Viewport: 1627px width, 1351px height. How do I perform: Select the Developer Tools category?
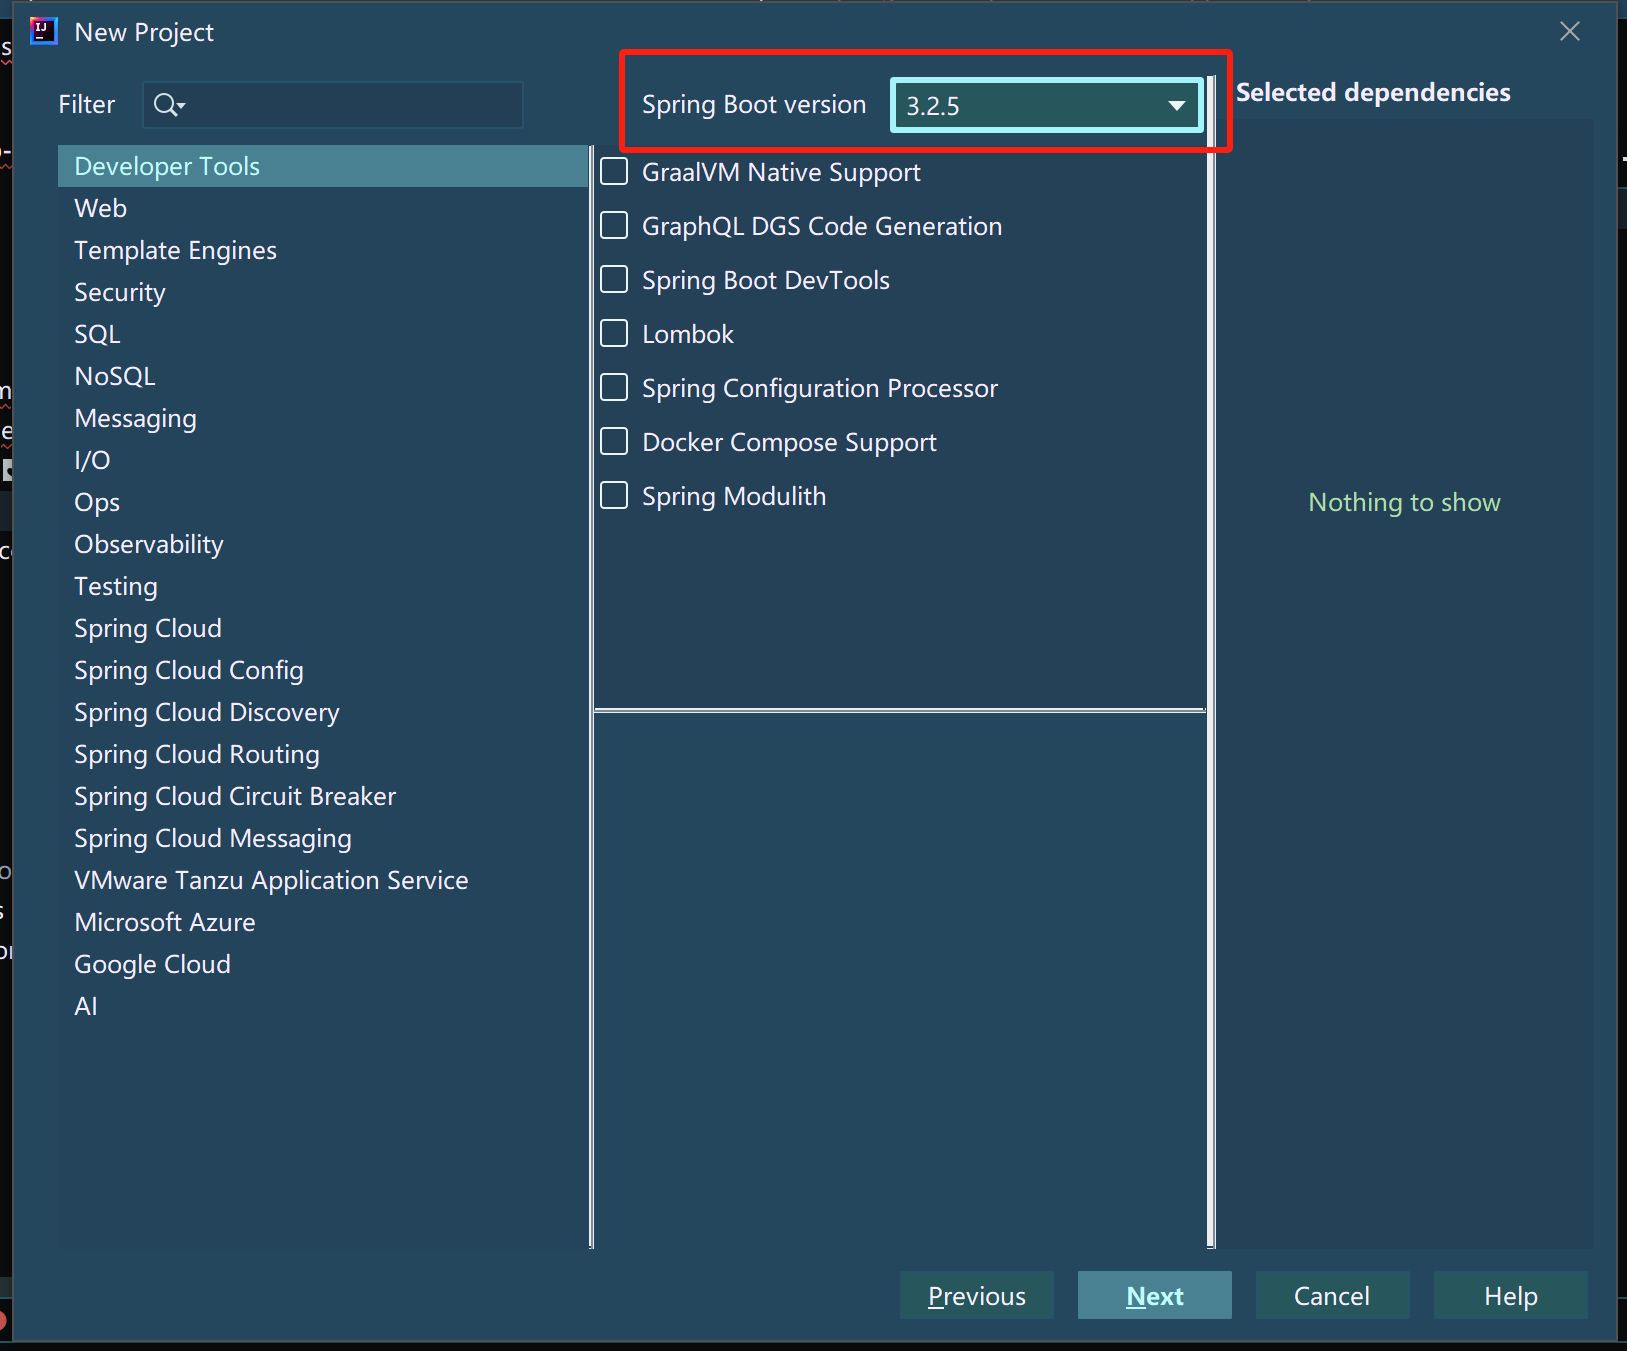[323, 166]
